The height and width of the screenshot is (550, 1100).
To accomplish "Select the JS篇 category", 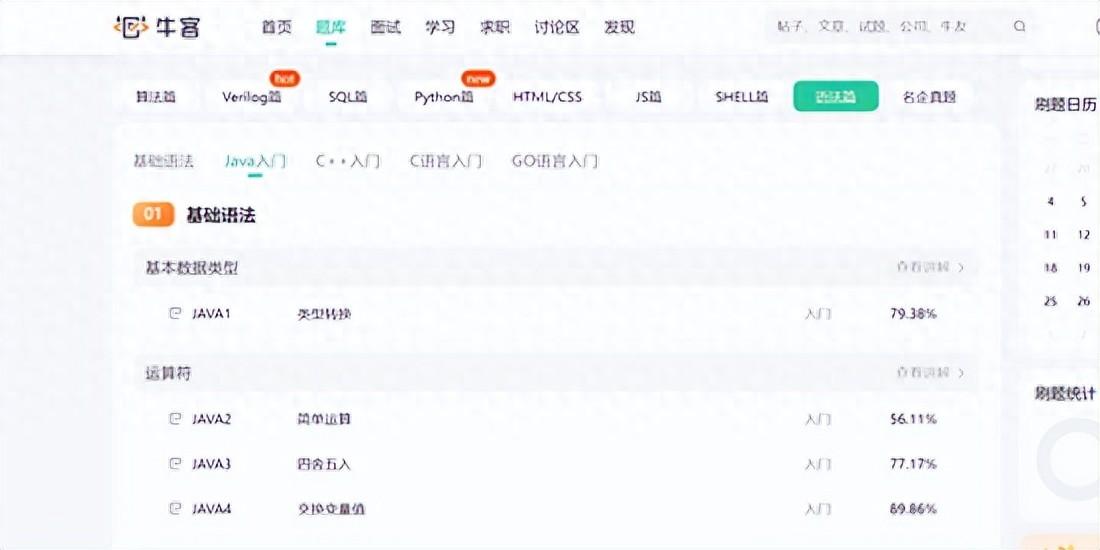I will coord(648,97).
